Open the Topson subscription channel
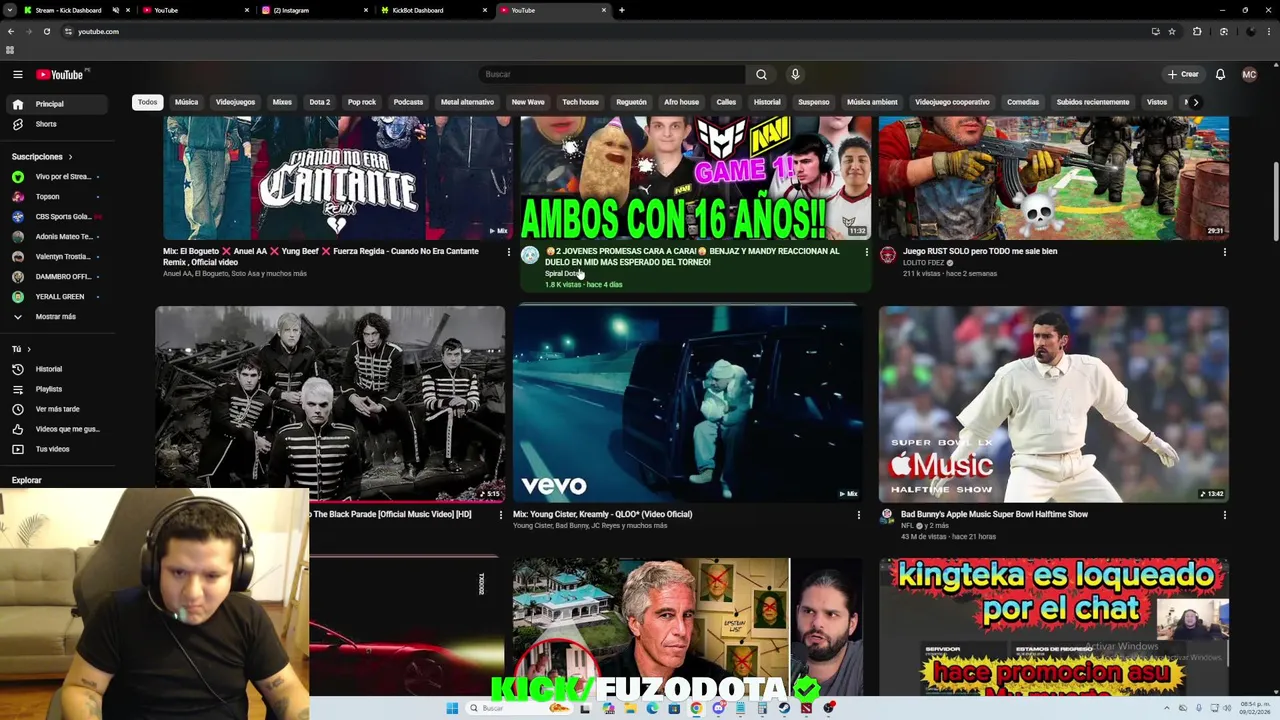 pyautogui.click(x=57, y=197)
